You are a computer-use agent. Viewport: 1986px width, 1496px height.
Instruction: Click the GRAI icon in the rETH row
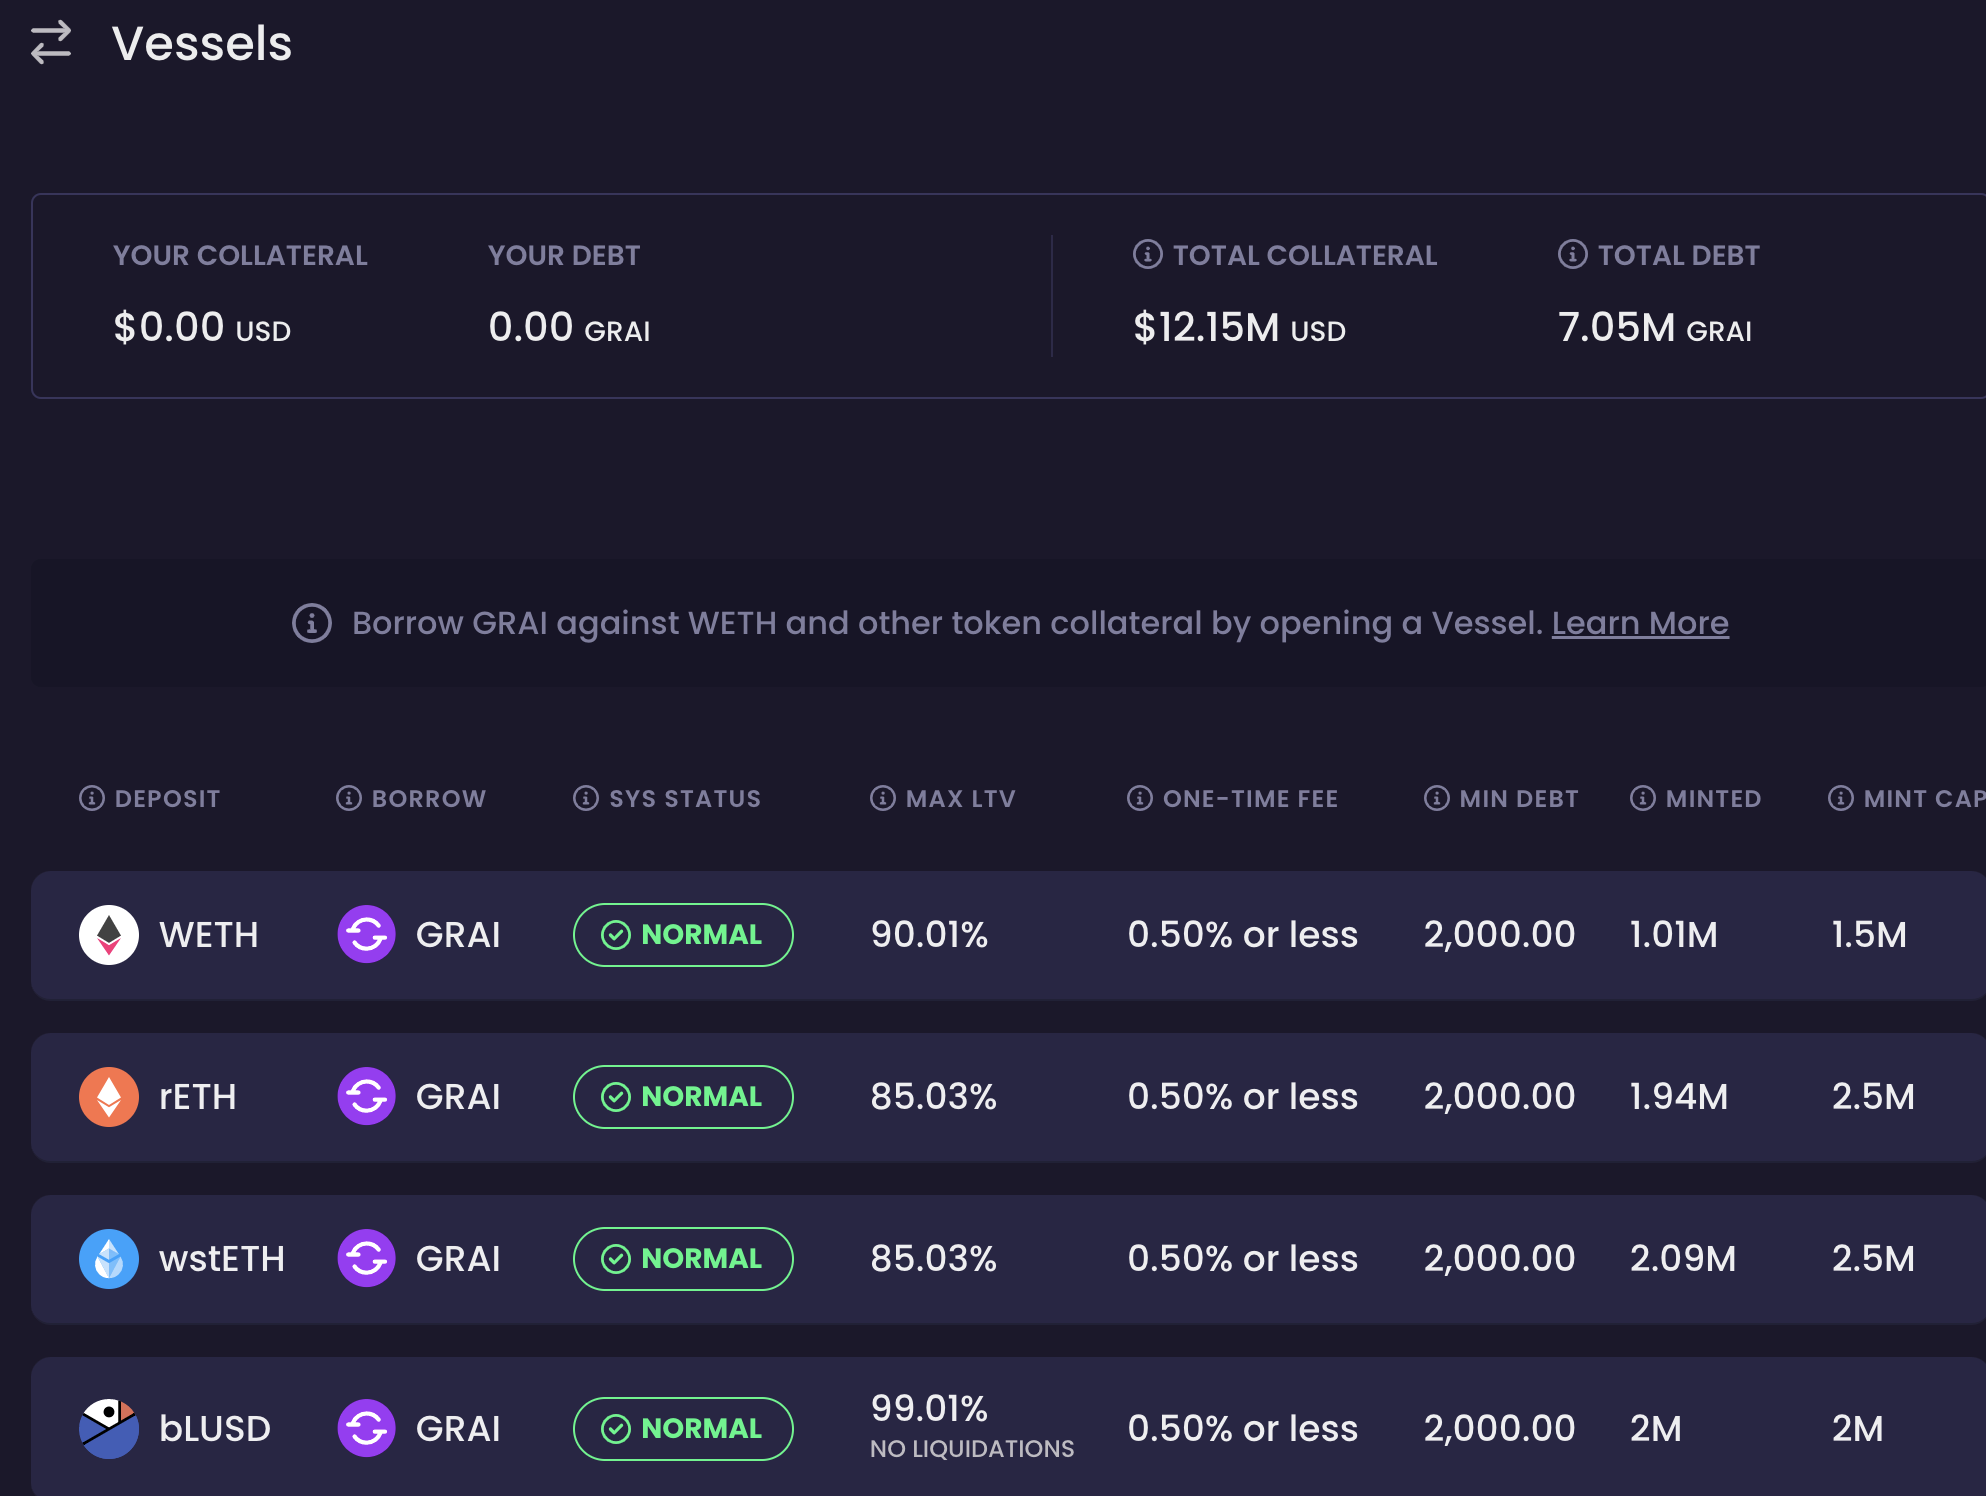click(367, 1097)
